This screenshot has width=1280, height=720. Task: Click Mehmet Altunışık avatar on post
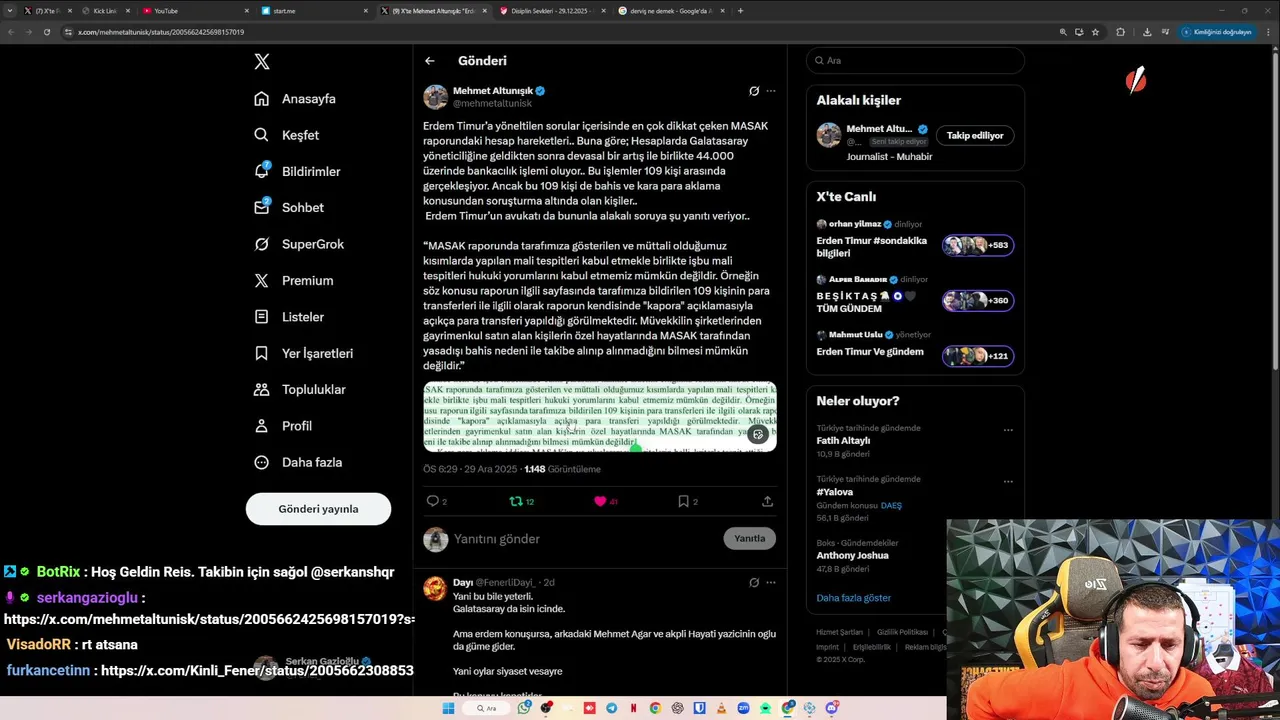[435, 97]
